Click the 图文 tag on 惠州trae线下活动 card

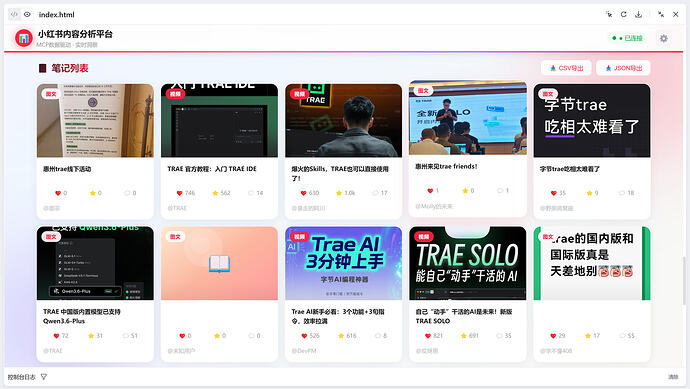click(51, 94)
